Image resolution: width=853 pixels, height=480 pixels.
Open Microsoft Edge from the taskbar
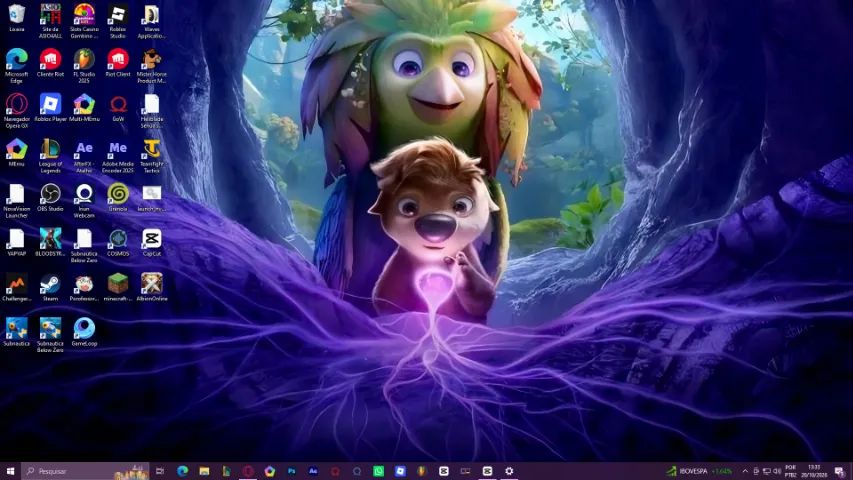182,471
